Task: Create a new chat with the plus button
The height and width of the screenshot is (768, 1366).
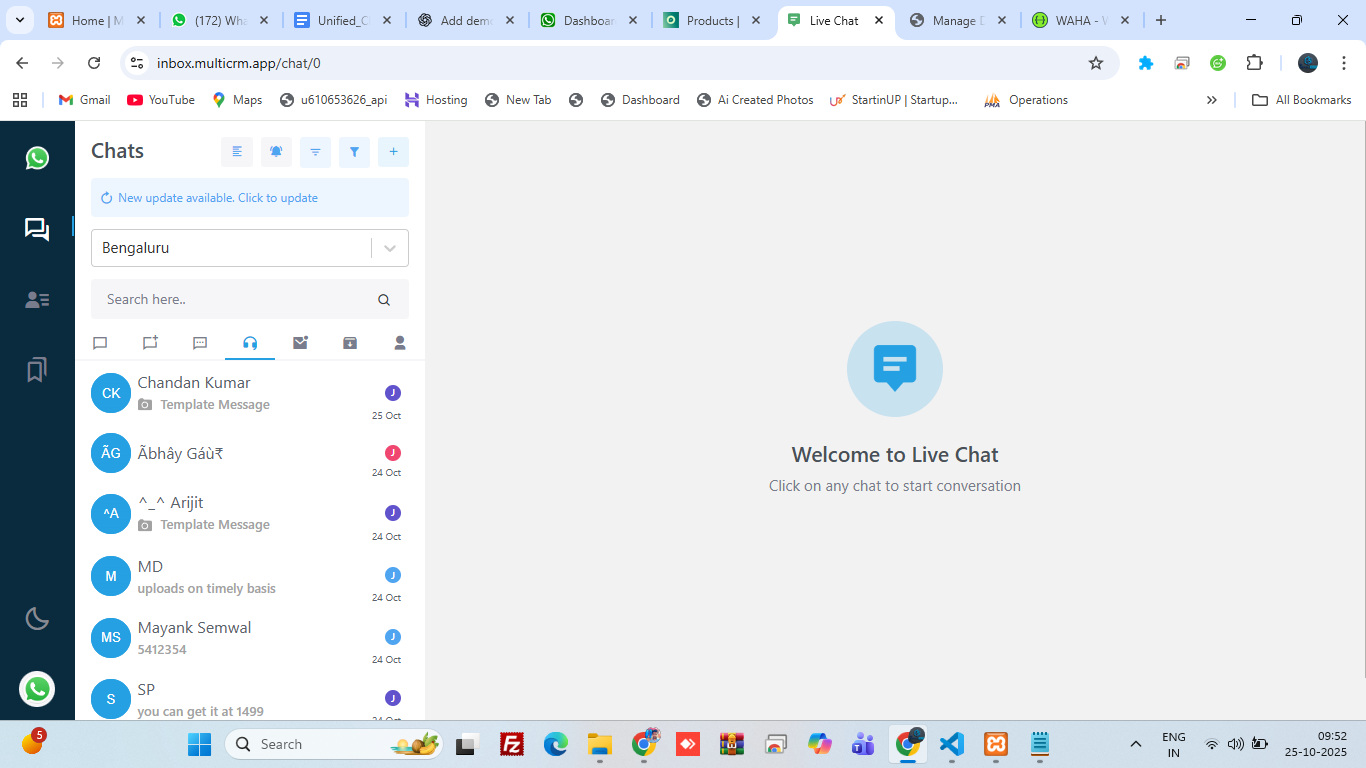Action: tap(393, 152)
